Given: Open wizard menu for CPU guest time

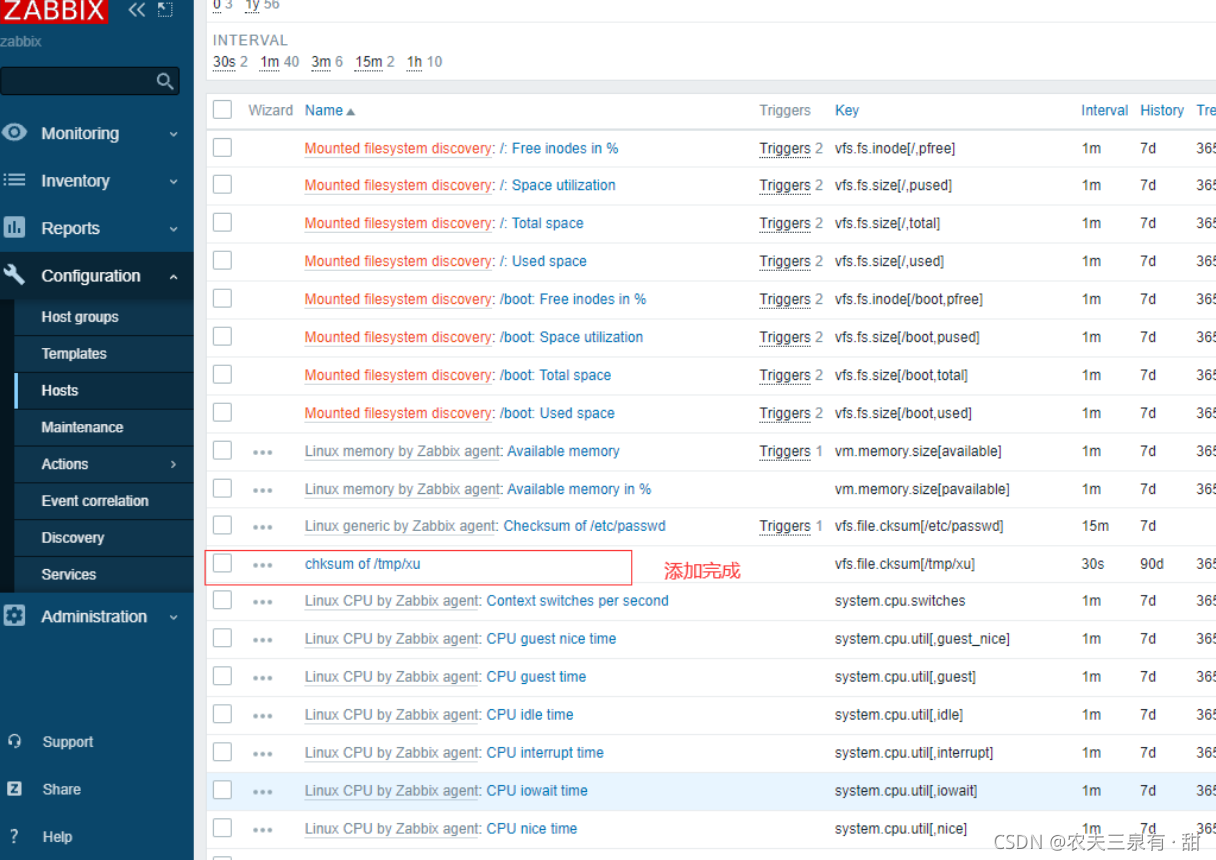Looking at the screenshot, I should pos(263,678).
